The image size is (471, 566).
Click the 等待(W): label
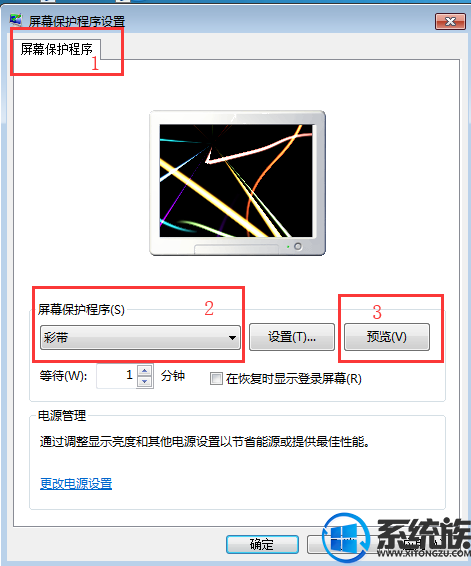tap(63, 376)
